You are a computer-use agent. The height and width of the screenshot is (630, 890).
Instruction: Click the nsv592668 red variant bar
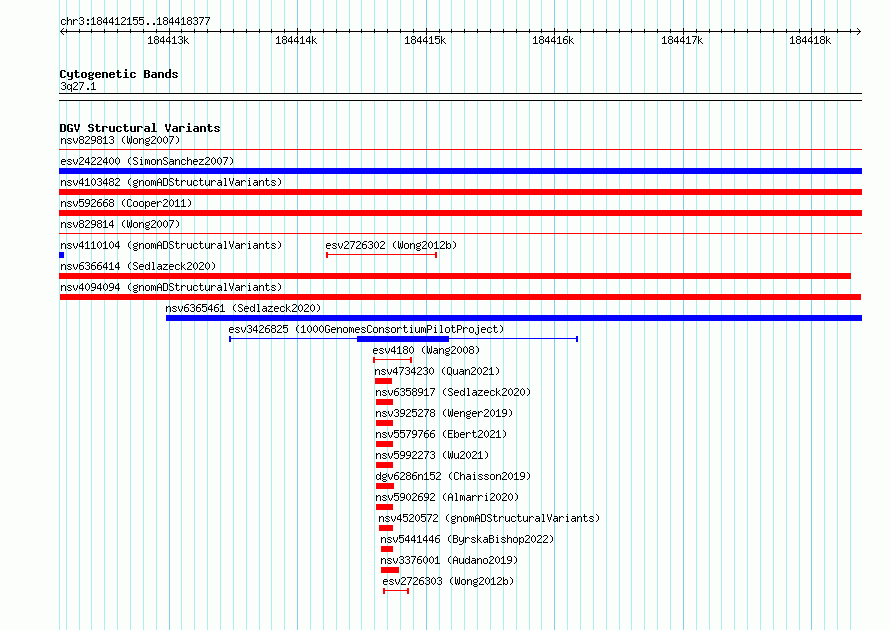[460, 213]
